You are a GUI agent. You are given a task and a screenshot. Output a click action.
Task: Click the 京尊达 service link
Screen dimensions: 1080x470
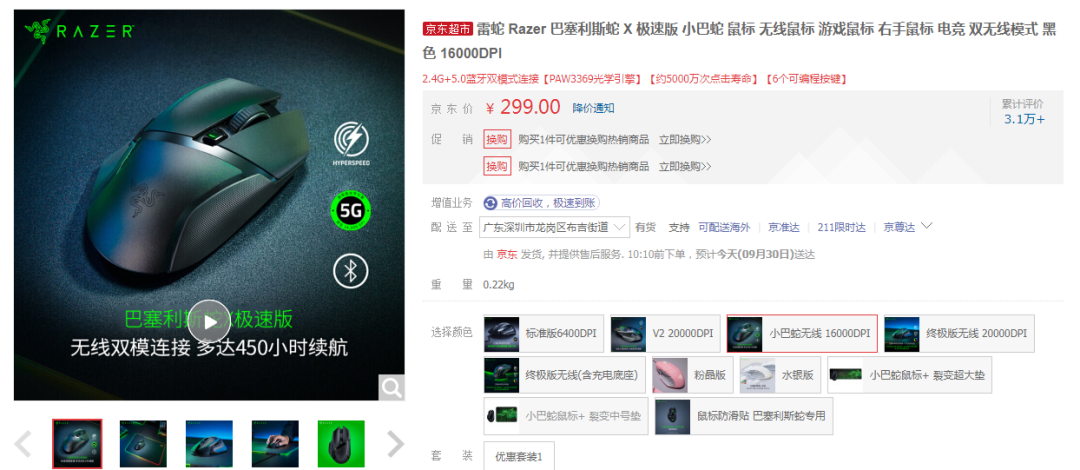tap(900, 227)
